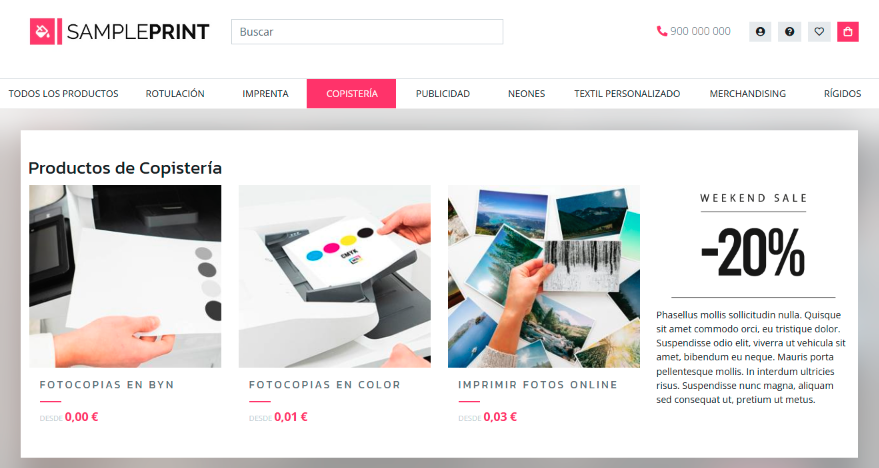Viewport: 879px width, 468px height.
Task: Open the user account icon
Action: point(760,32)
